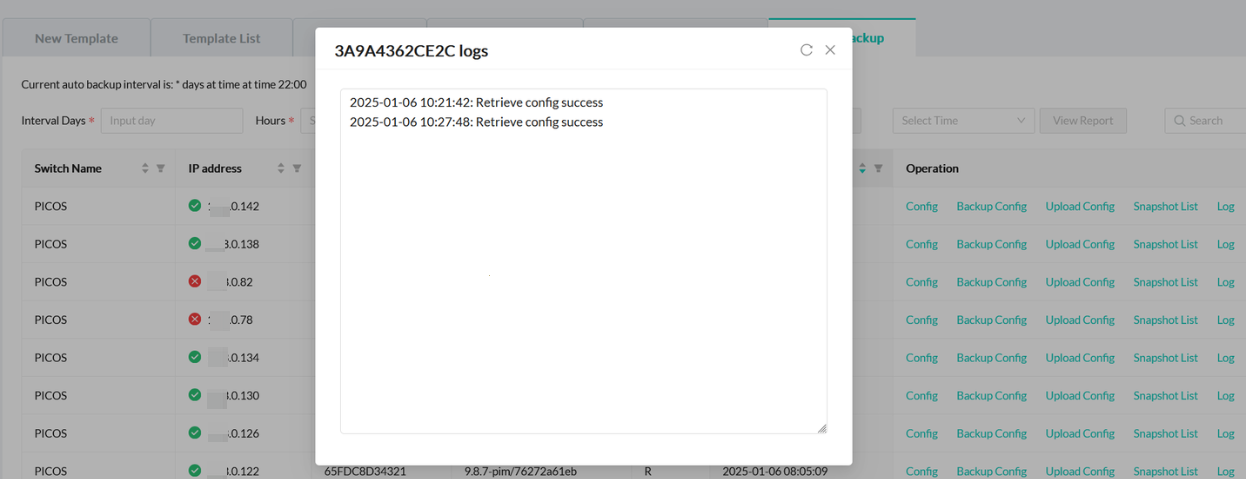The width and height of the screenshot is (1246, 479).
Task: Close the 3A9A4362CE2C logs dialog
Action: click(830, 50)
